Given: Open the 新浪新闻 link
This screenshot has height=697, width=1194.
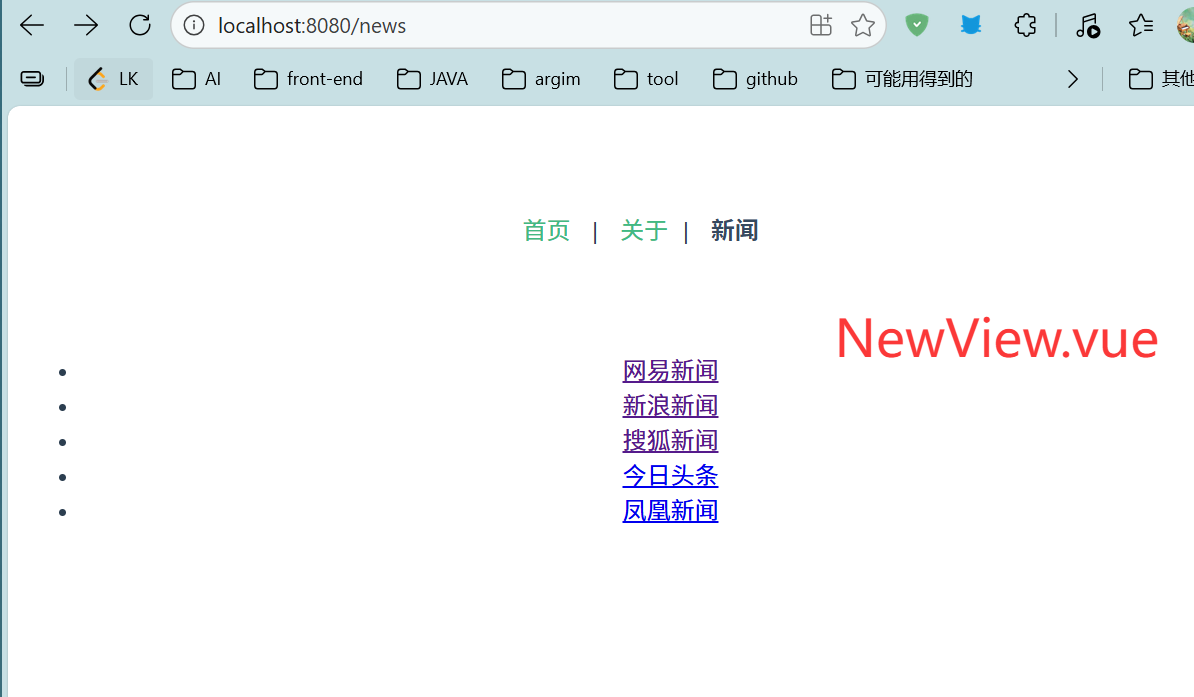Looking at the screenshot, I should tap(670, 406).
